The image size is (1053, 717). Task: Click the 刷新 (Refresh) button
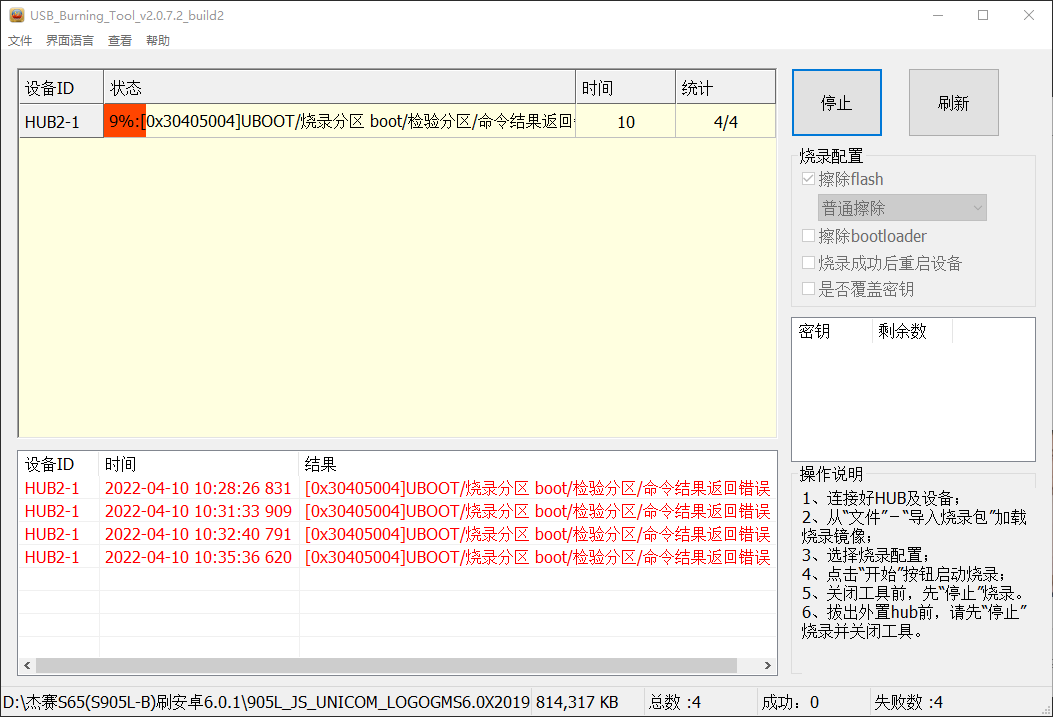[x=952, y=102]
